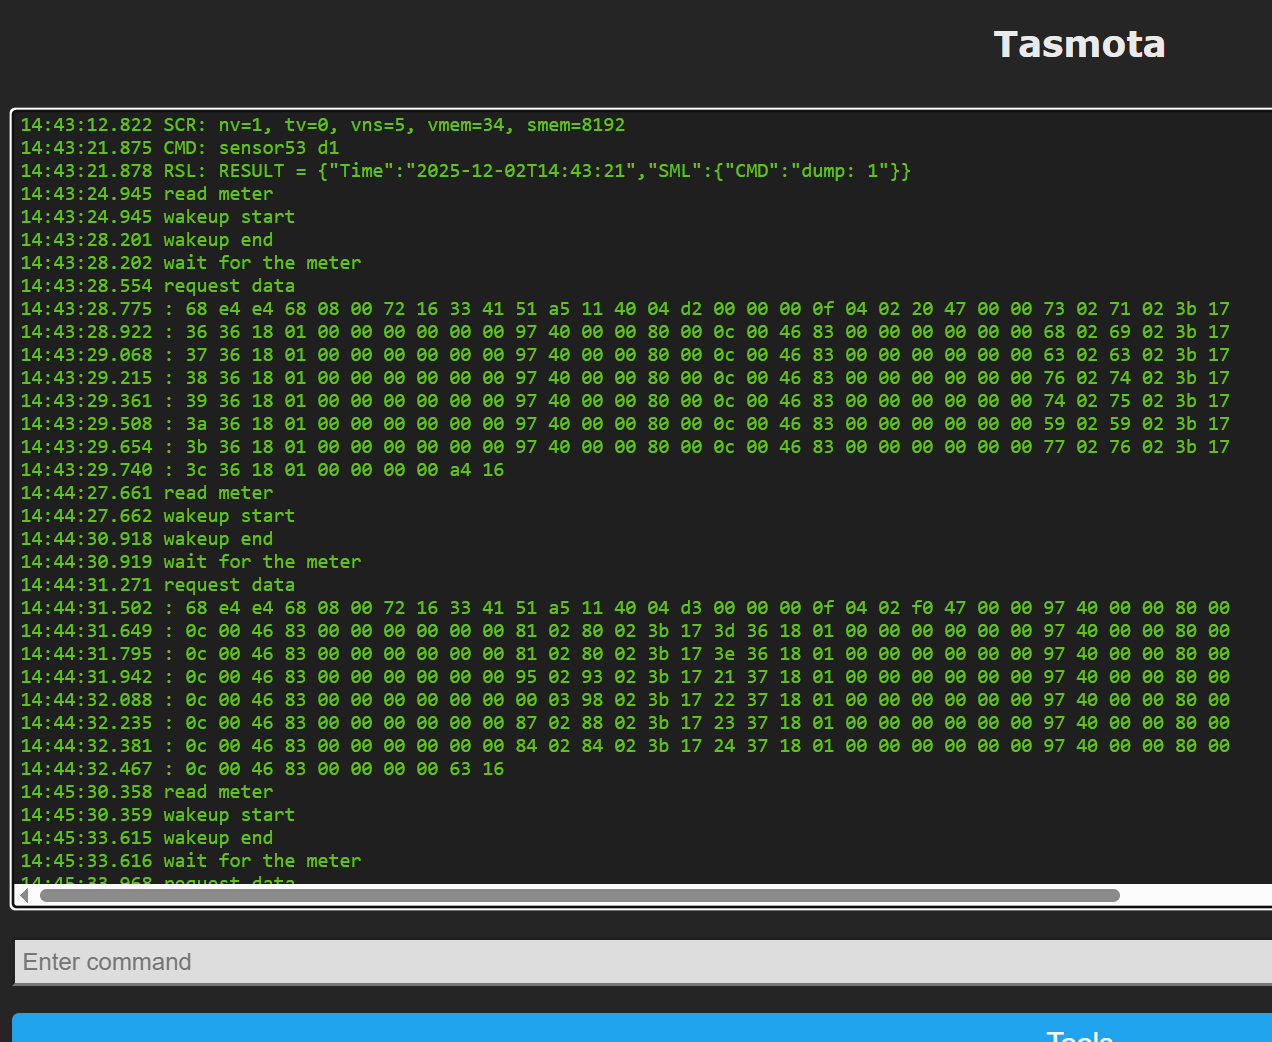The width and height of the screenshot is (1272, 1042).
Task: Click the hex dump line at 14:44:31.502
Action: (x=625, y=608)
